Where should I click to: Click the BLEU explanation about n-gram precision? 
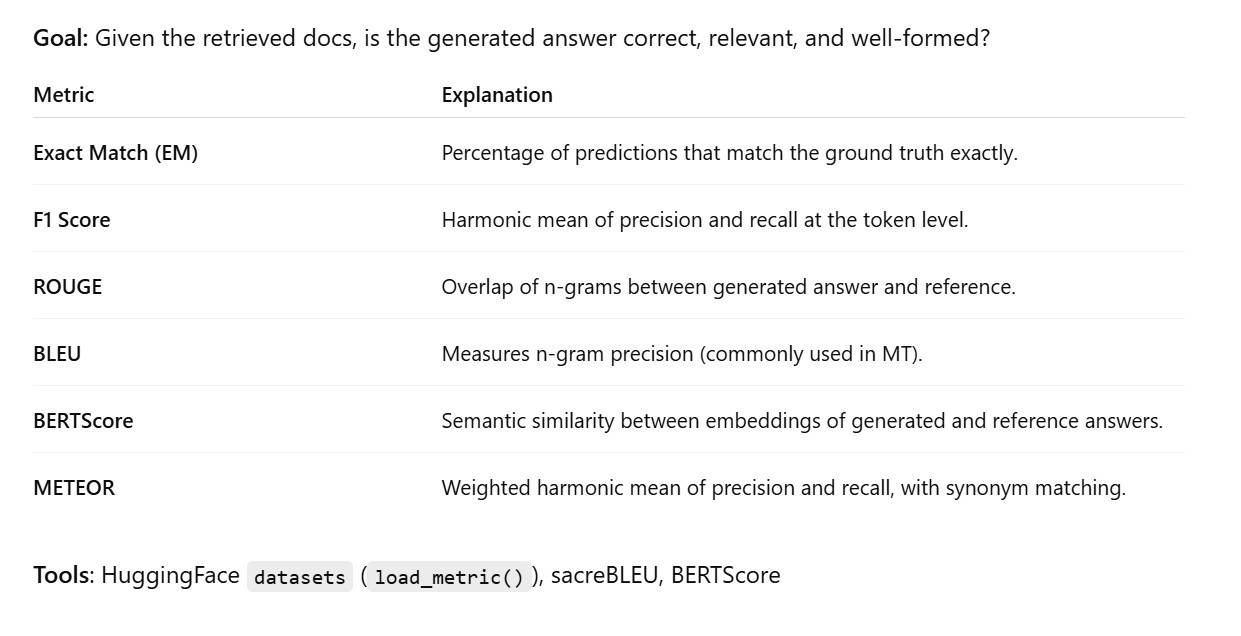(681, 354)
